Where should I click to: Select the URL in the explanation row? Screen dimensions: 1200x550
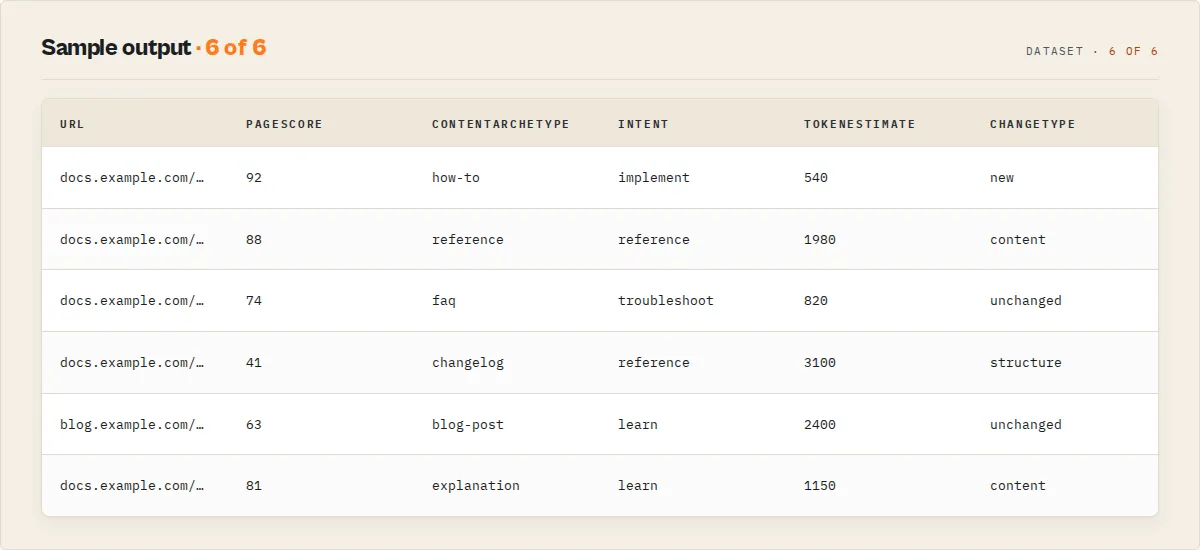pyautogui.click(x=132, y=486)
